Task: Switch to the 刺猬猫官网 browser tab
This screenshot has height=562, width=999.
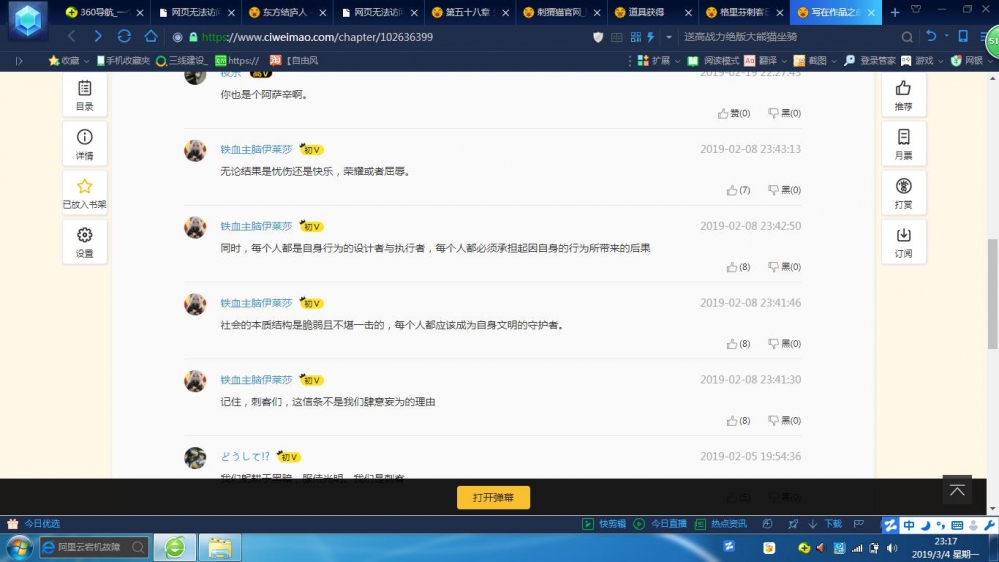Action: pyautogui.click(x=561, y=12)
